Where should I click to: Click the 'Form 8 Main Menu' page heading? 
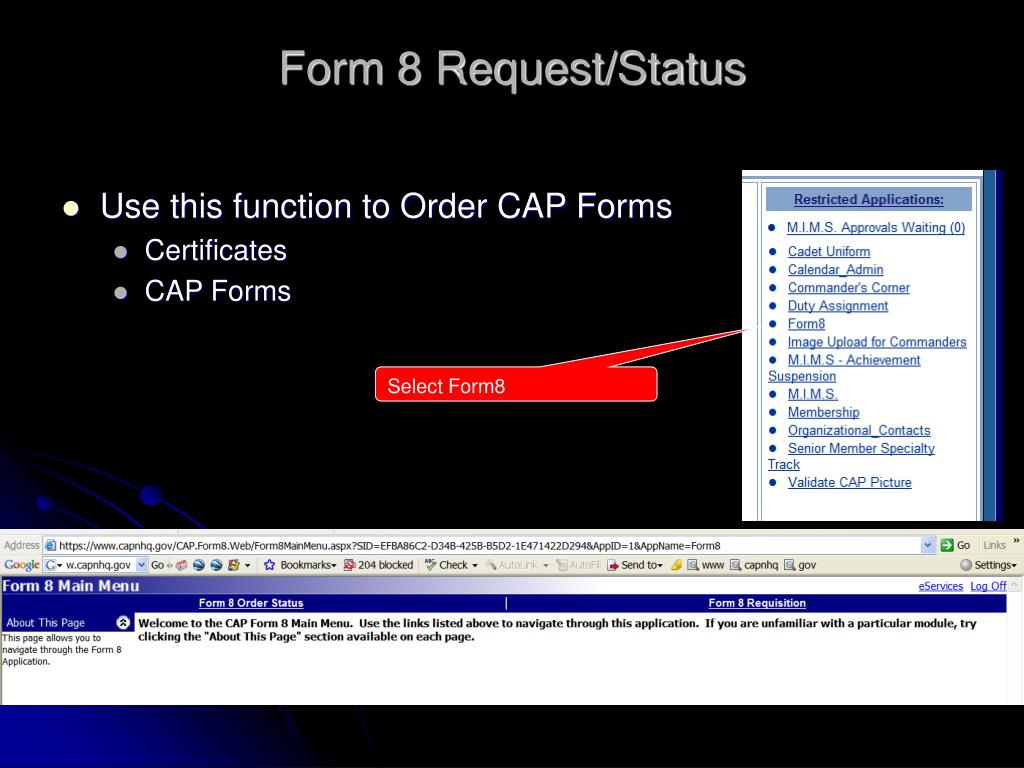coord(71,586)
